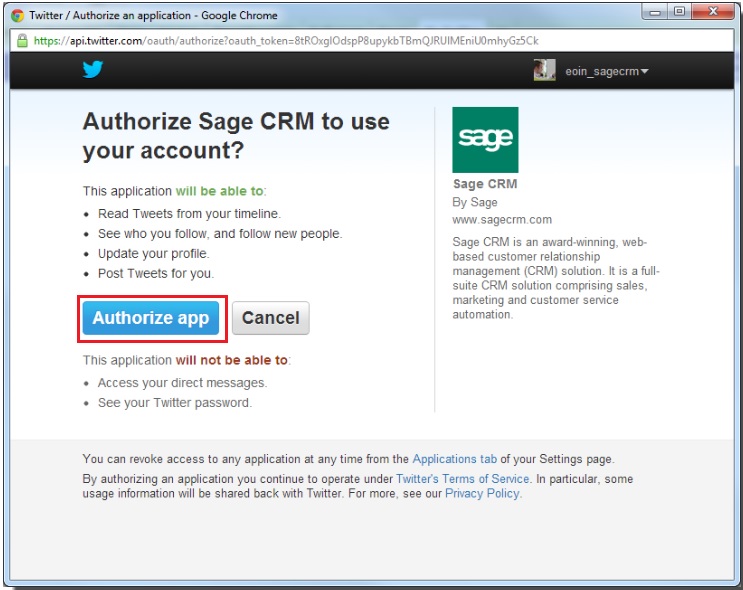Click the window title bar text
Screen dimensions: 743x590
(154, 15)
